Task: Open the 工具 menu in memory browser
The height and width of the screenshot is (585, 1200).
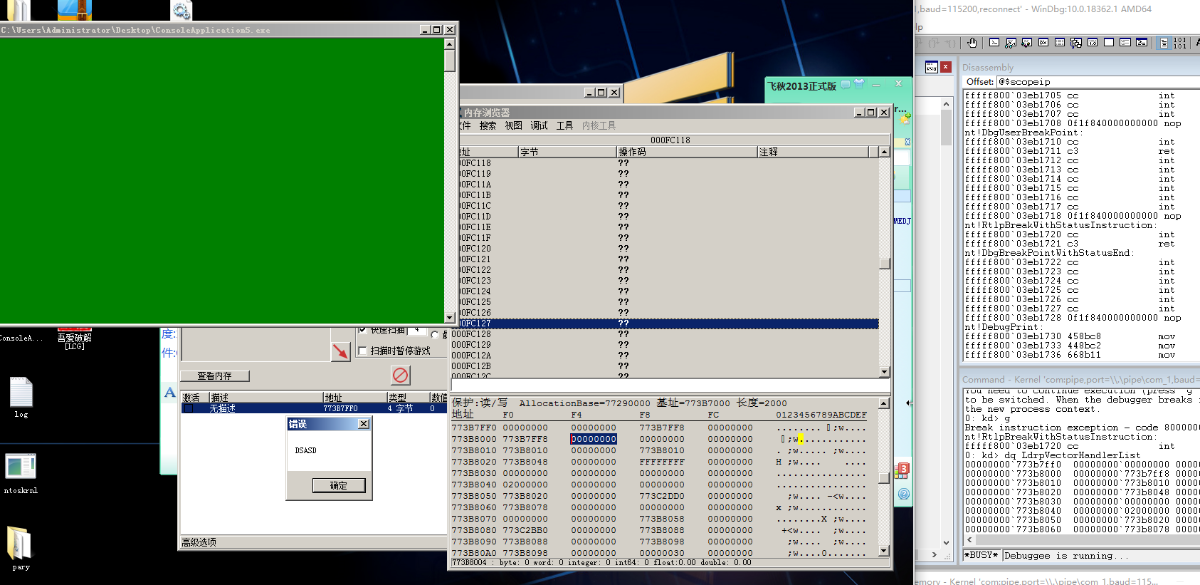Action: 565,126
